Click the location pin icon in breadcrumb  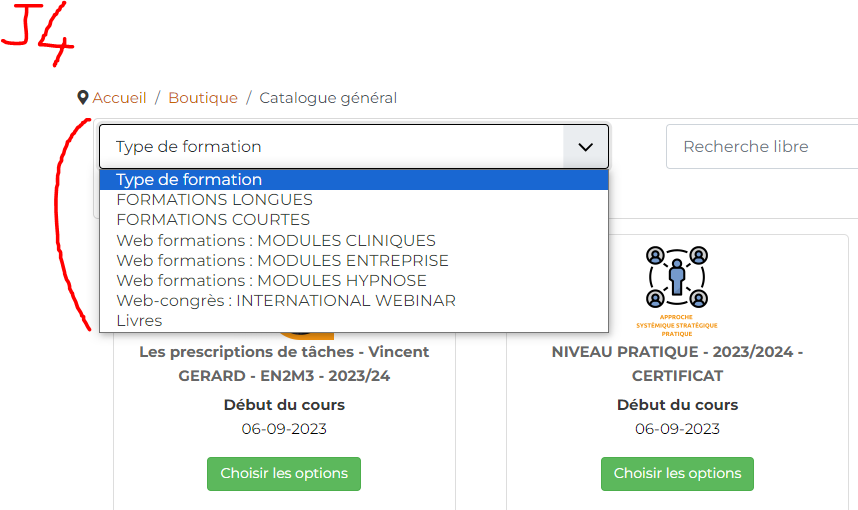point(83,98)
